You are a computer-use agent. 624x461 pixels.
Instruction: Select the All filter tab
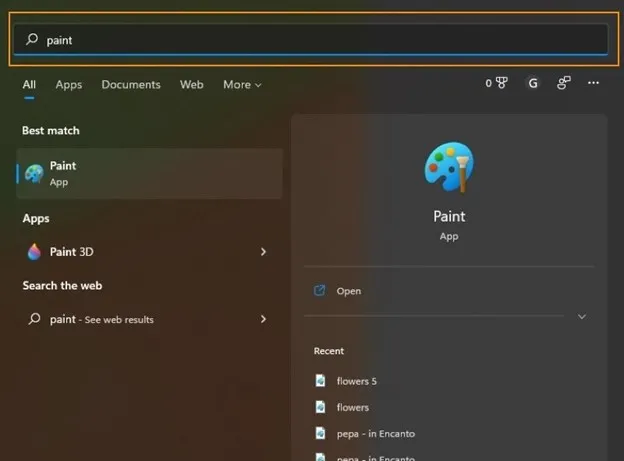(x=29, y=85)
